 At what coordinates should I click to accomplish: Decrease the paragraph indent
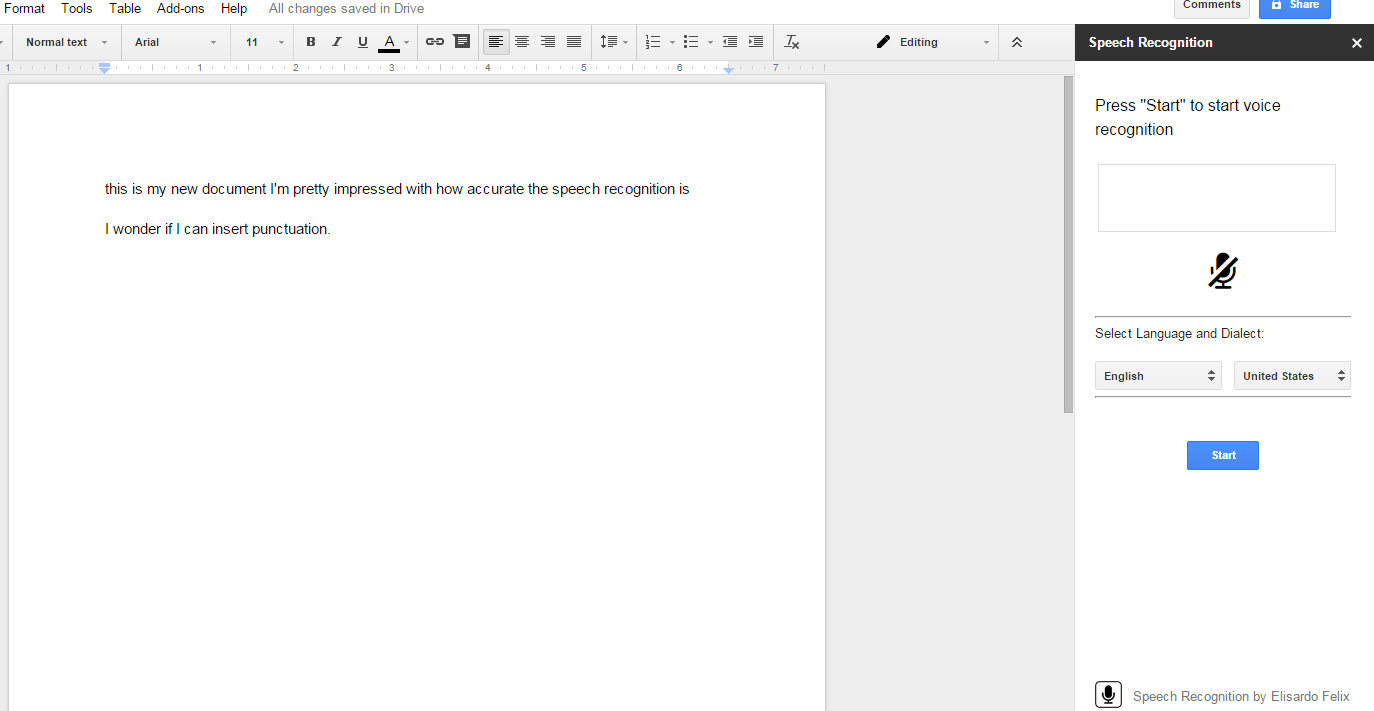pyautogui.click(x=730, y=42)
